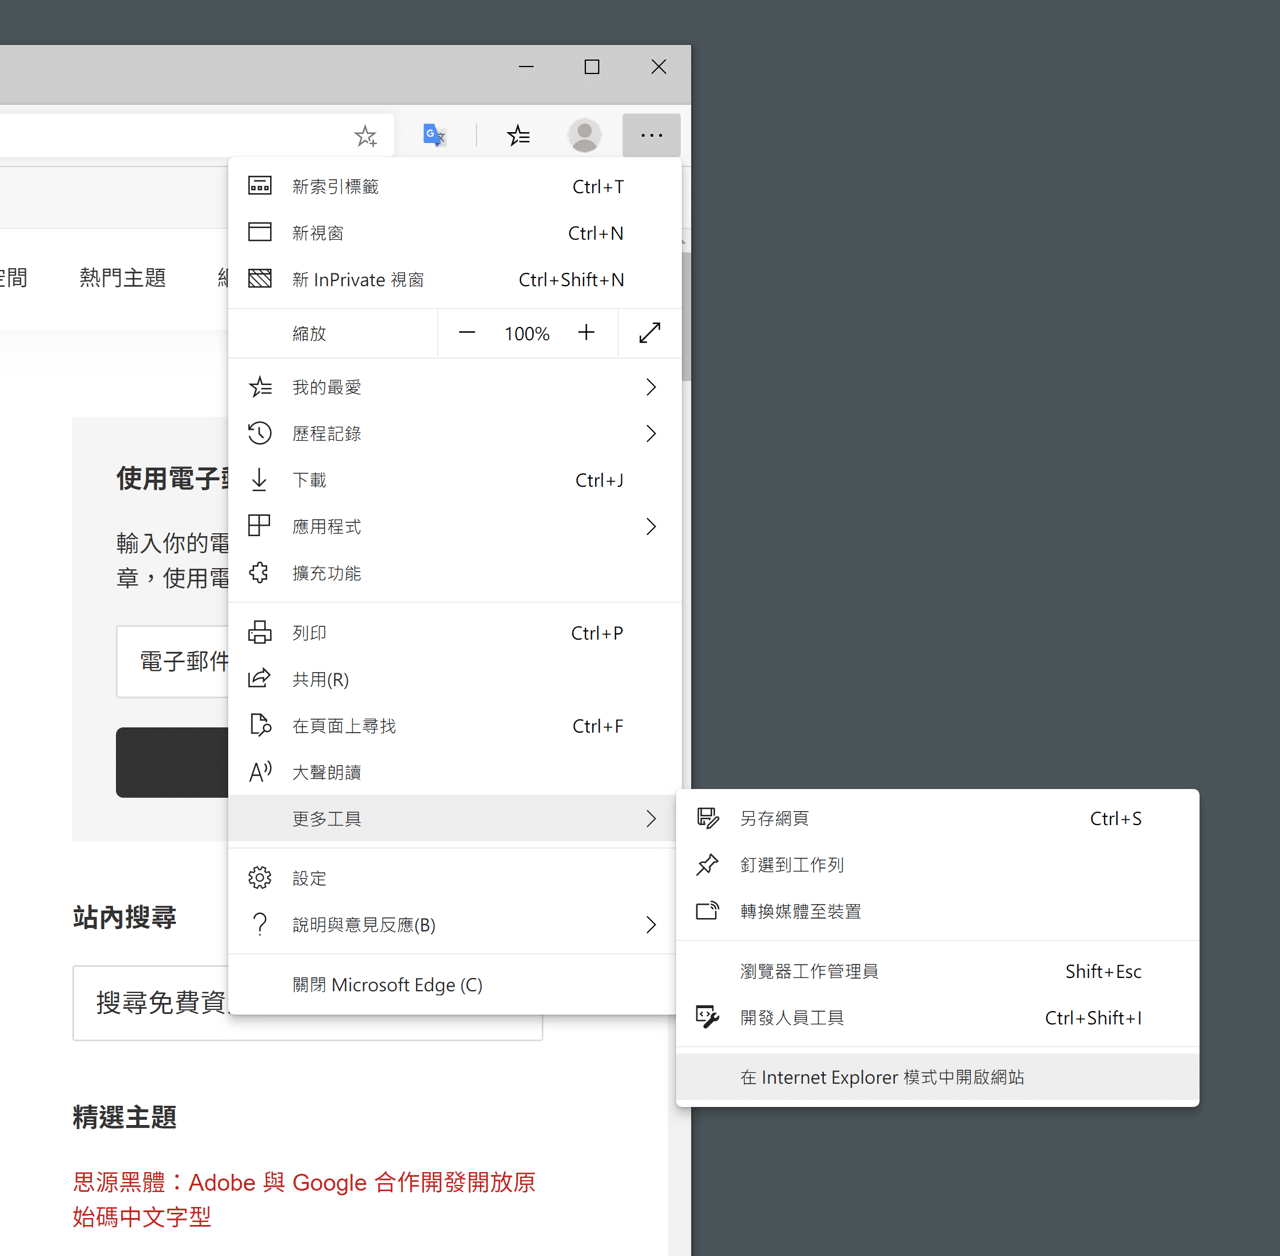Click the cast media icon
This screenshot has width=1280, height=1256.
pos(708,911)
